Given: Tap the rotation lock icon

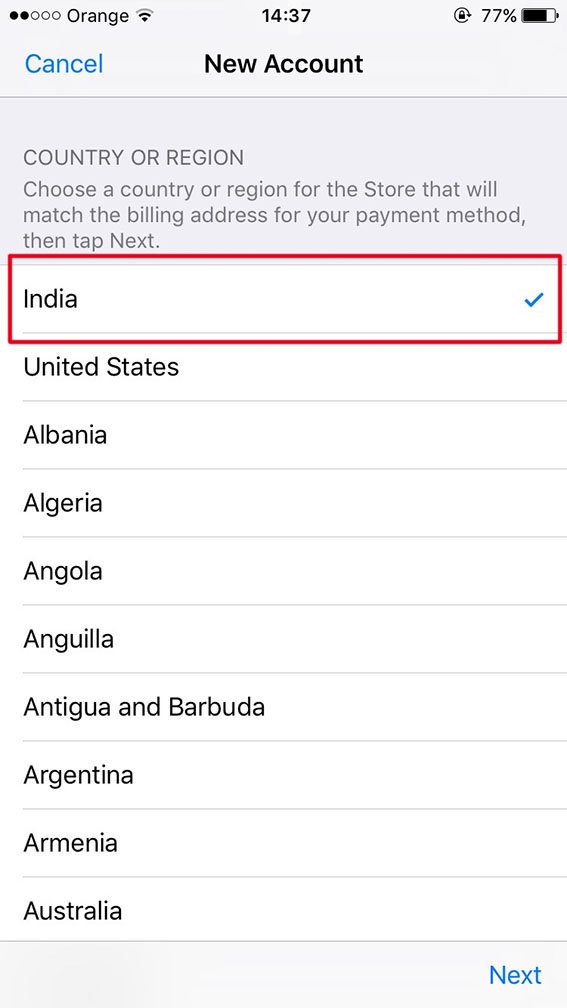Looking at the screenshot, I should (462, 16).
